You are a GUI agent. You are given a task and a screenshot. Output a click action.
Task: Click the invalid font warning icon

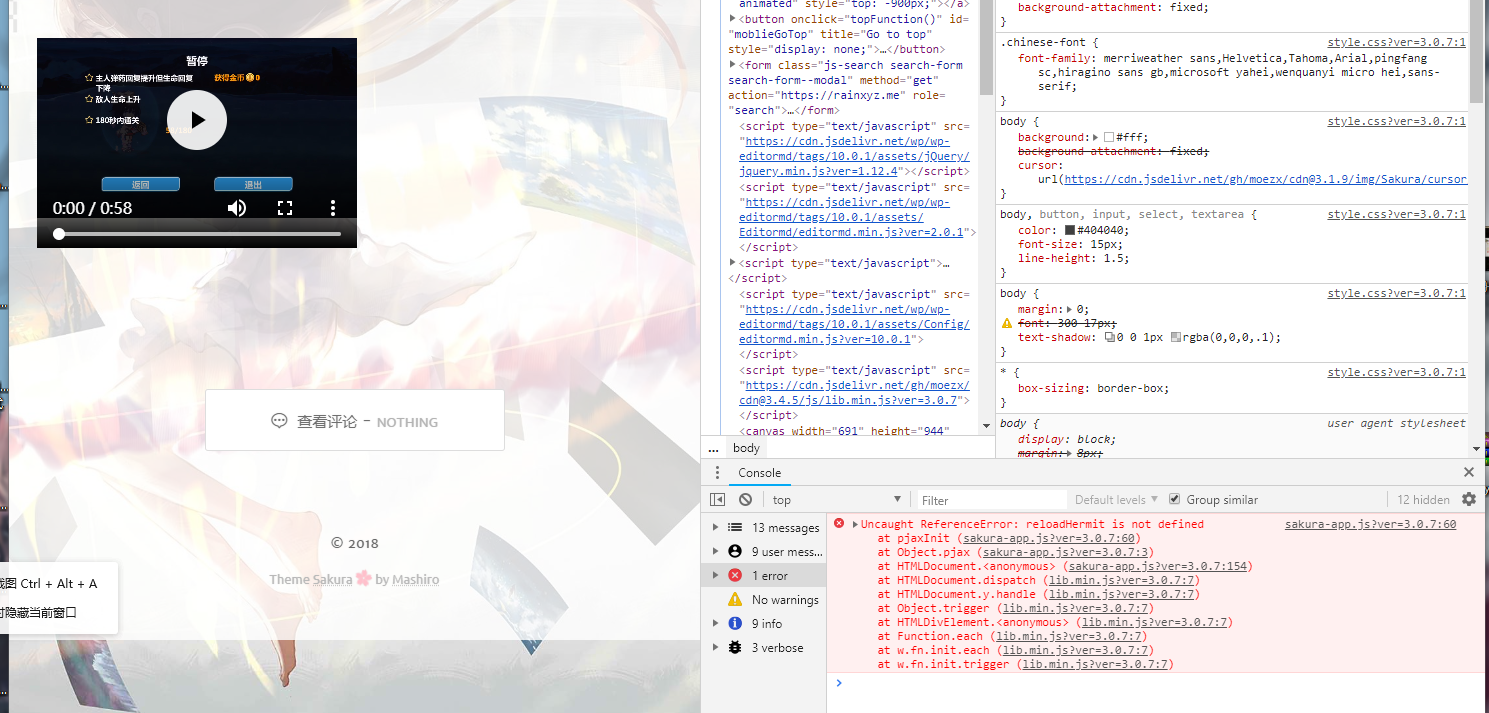1007,324
